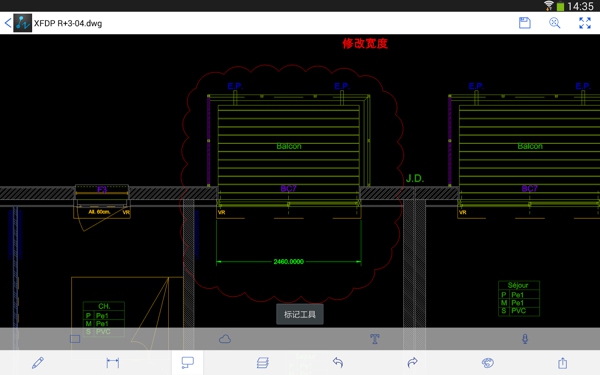This screenshot has height=375, width=600.
Task: Open the pencil draw tools
Action: [x=38, y=362]
